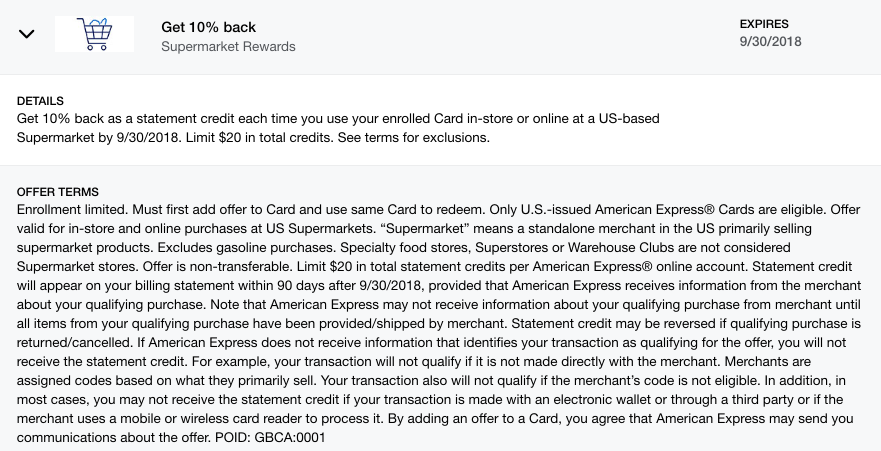Viewport: 881px width, 451px height.
Task: Select the "Supermarket Rewards" subtitle
Action: 228,46
